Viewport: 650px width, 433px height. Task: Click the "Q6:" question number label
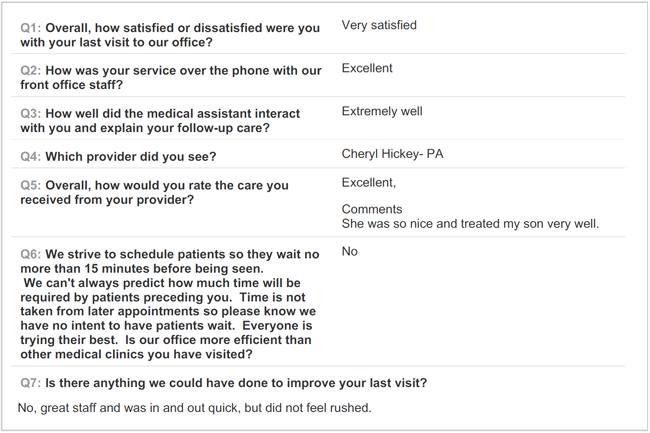coord(31,255)
